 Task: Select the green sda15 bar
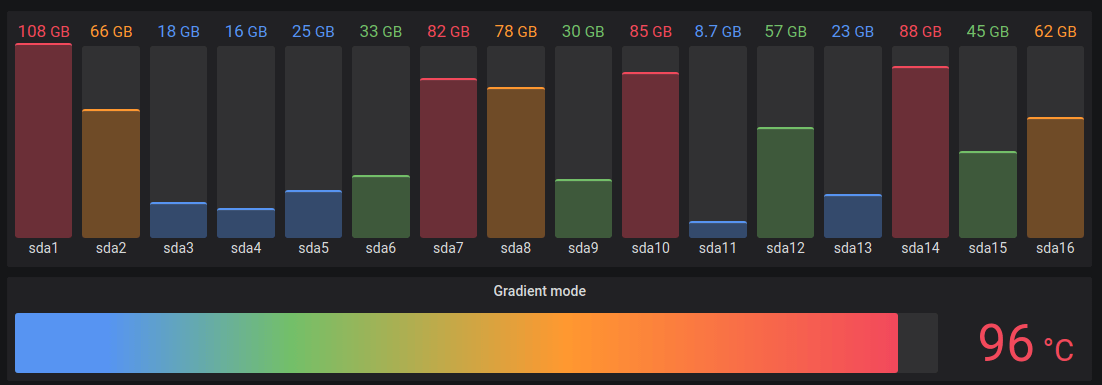point(988,195)
